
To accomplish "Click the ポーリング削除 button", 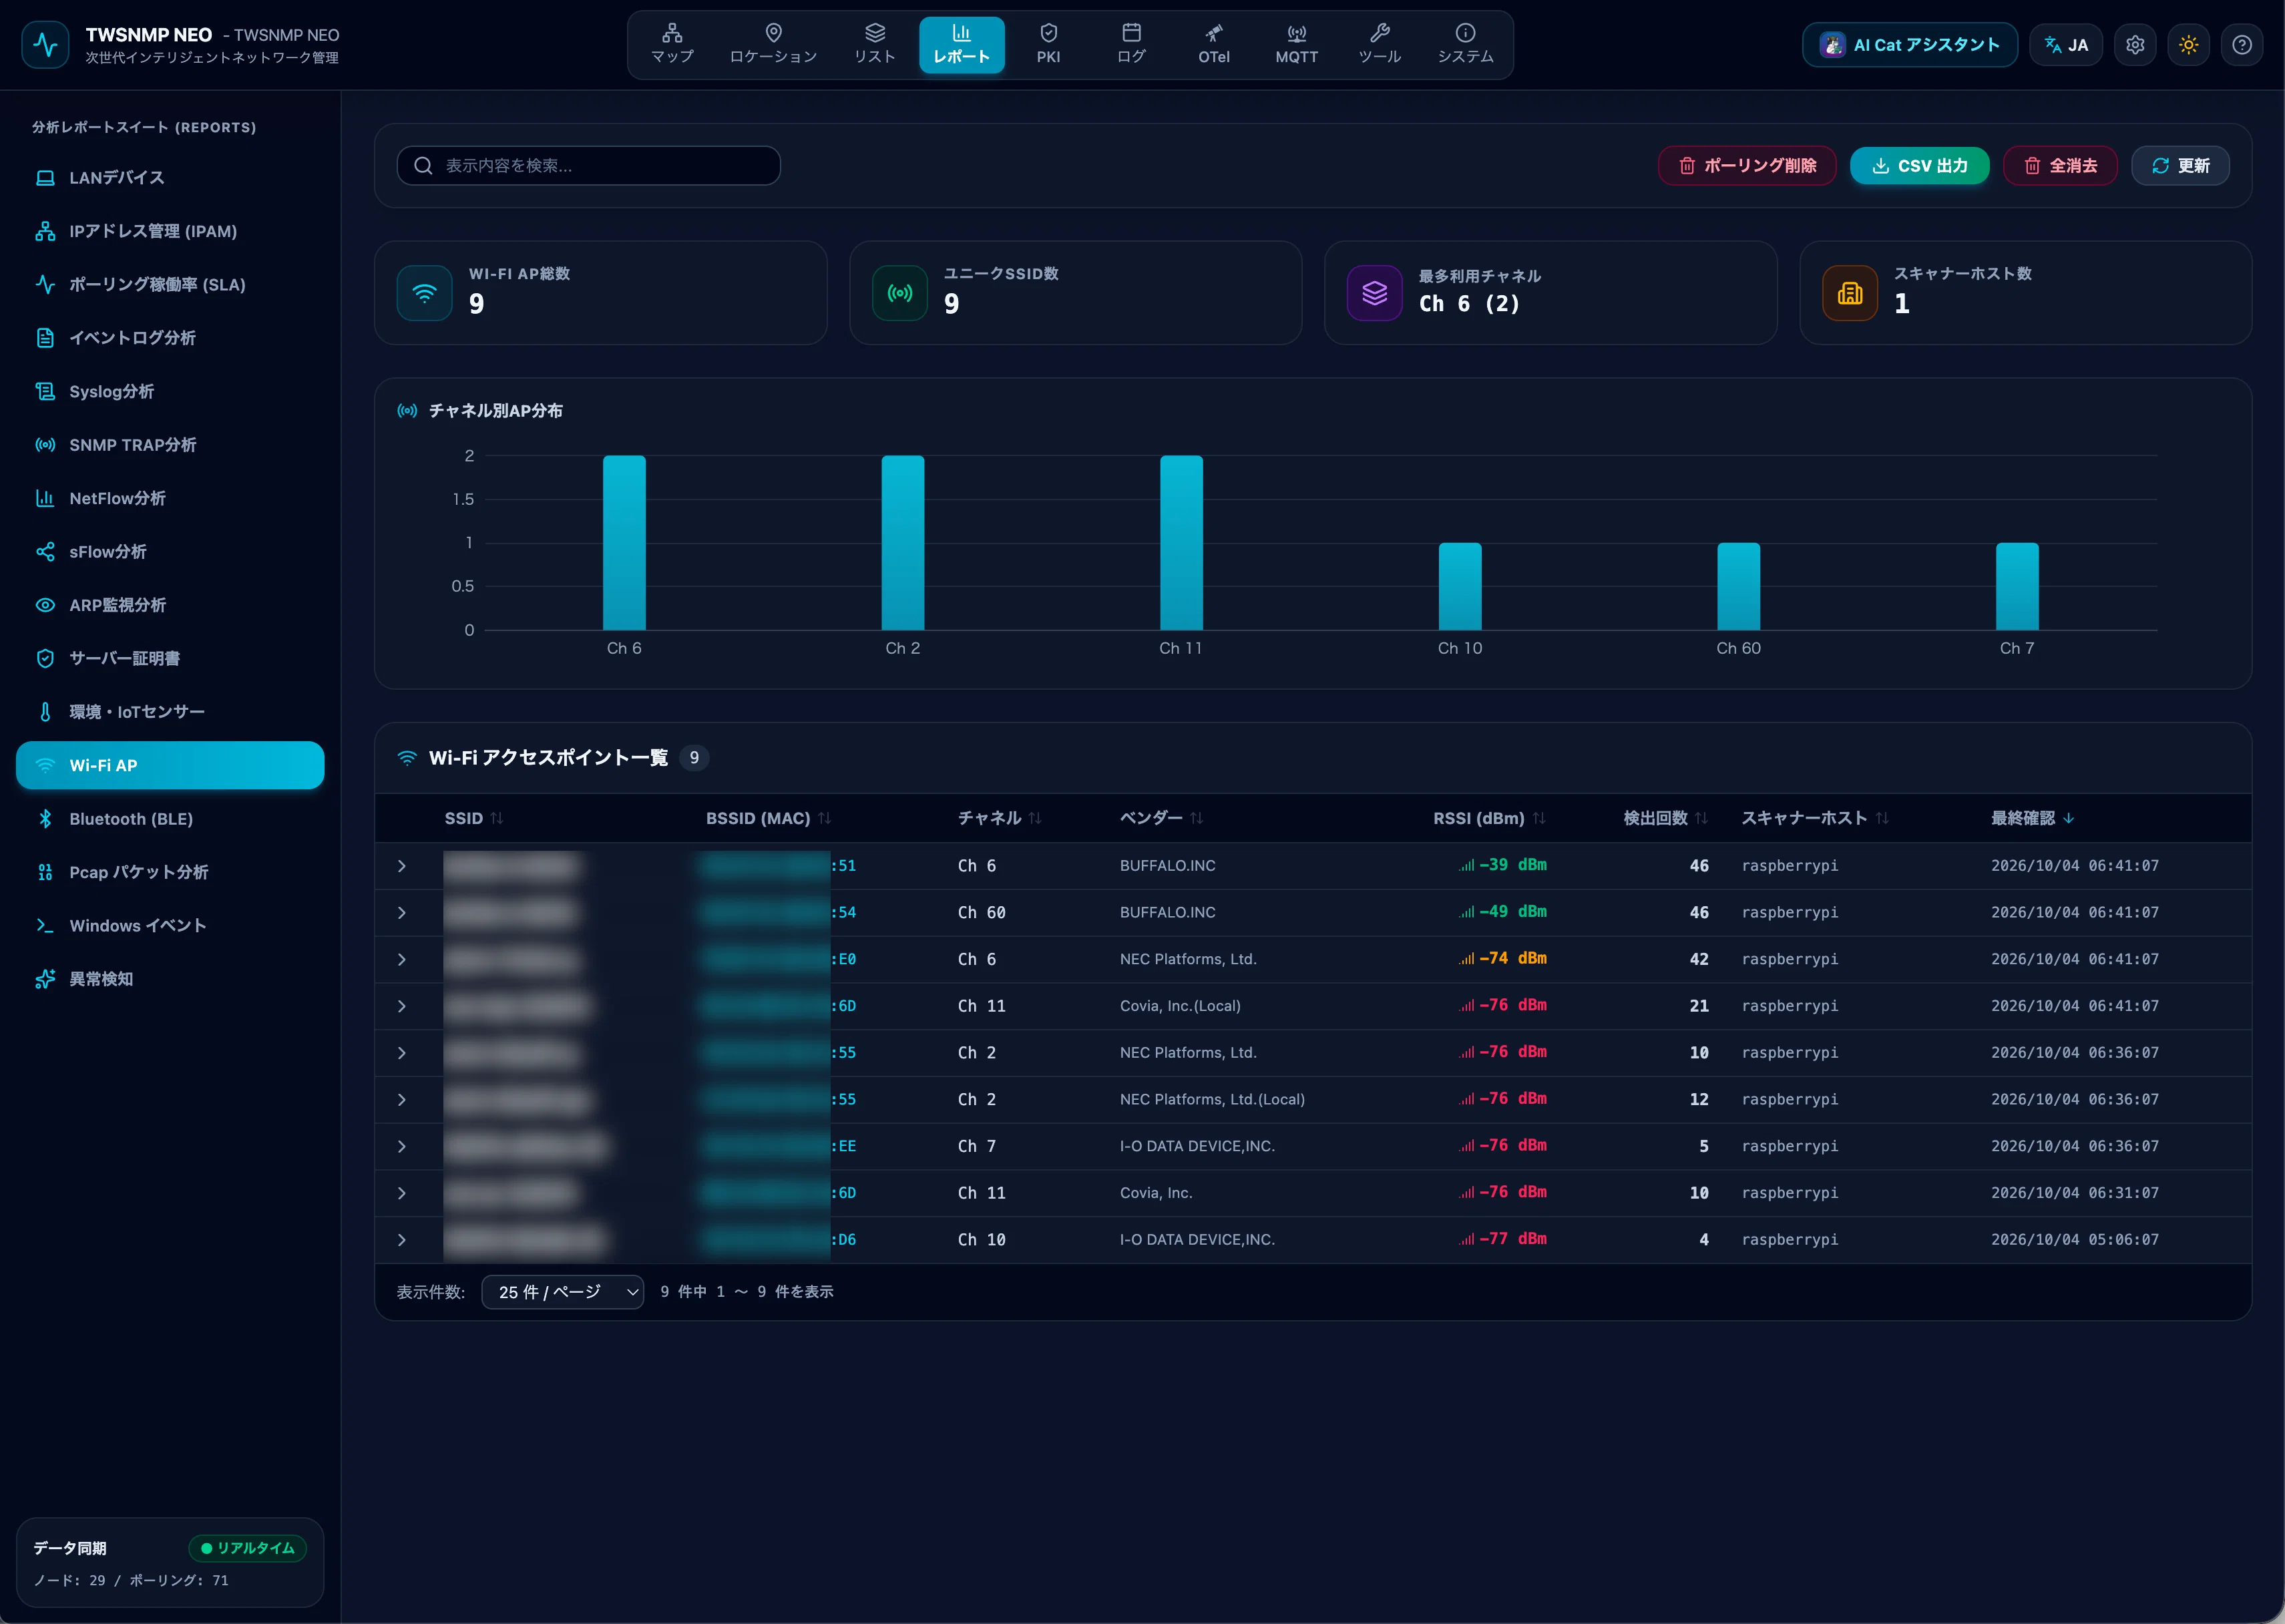I will [x=1747, y=166].
